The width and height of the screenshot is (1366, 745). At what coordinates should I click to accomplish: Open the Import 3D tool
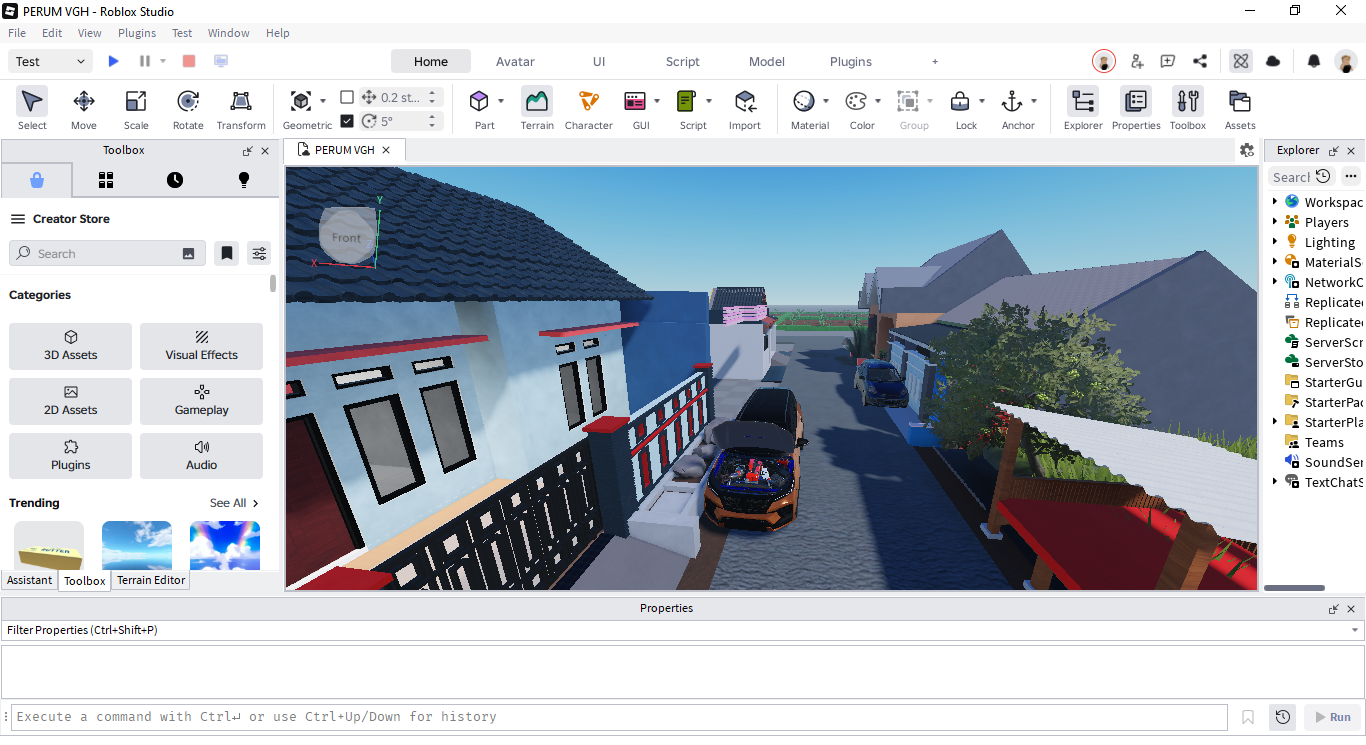tap(745, 109)
